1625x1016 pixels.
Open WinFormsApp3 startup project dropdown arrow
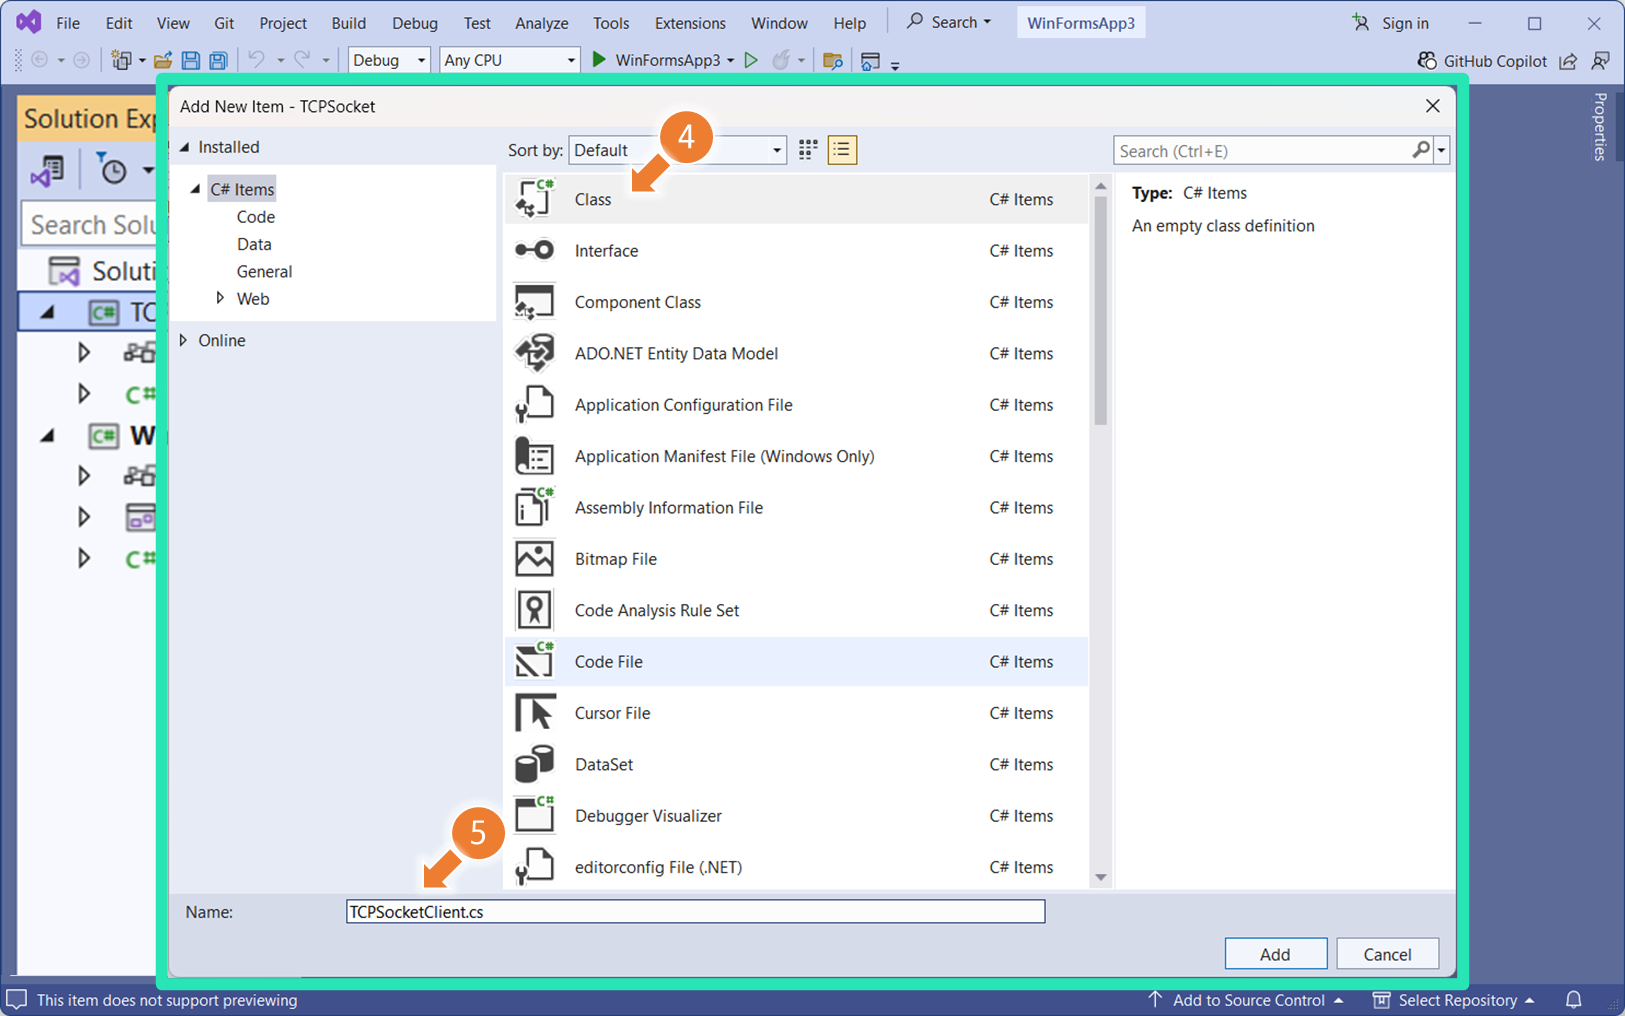point(730,60)
